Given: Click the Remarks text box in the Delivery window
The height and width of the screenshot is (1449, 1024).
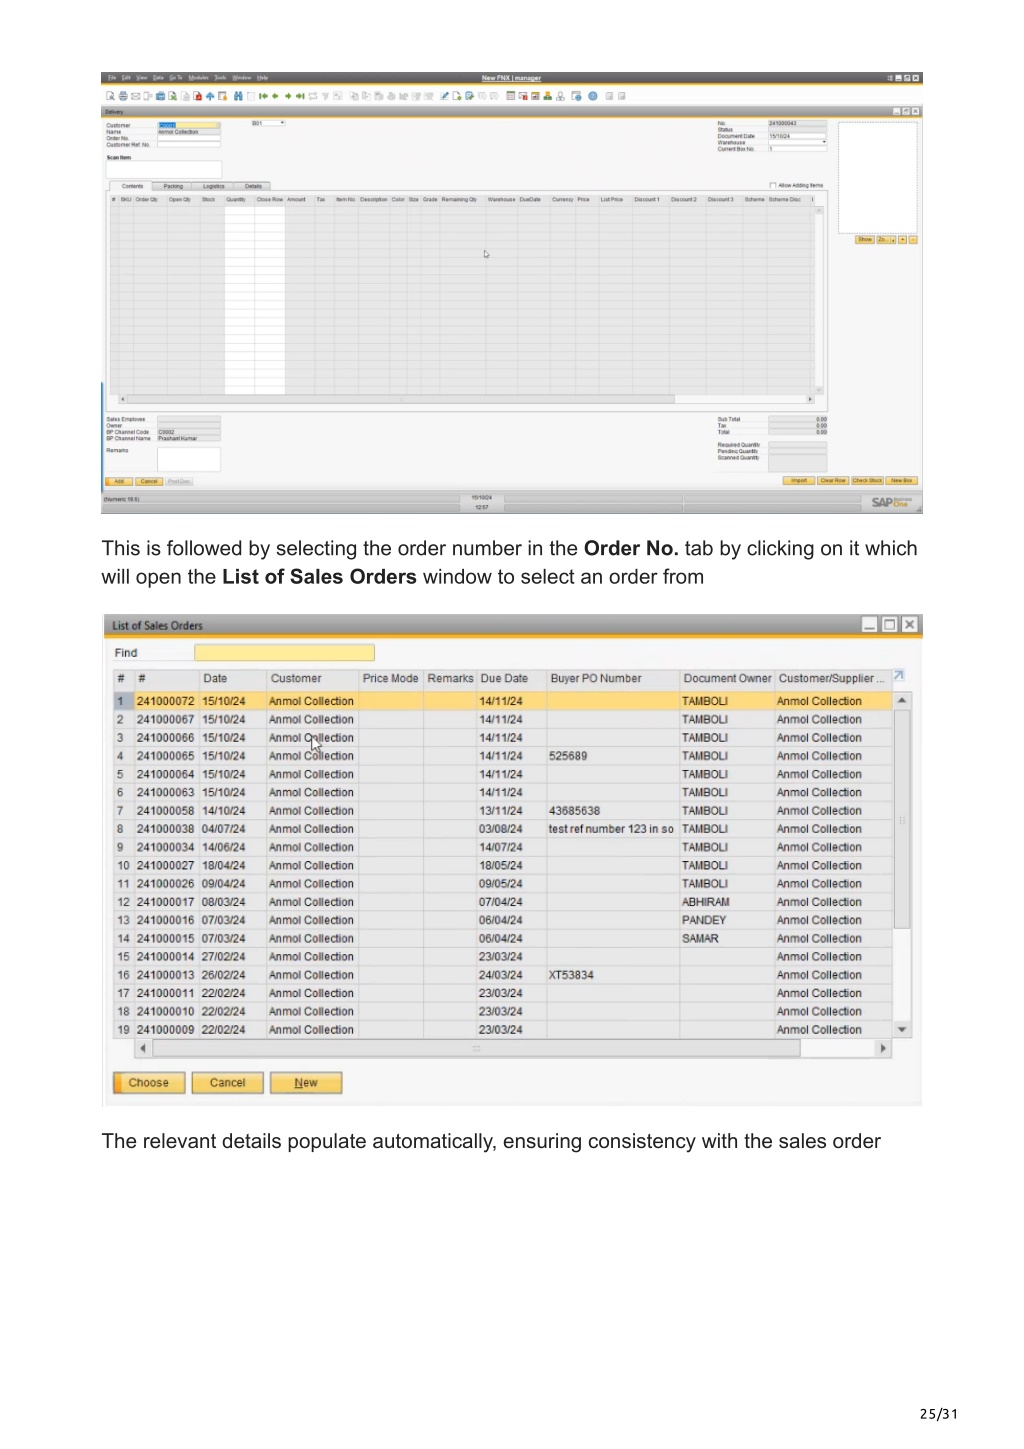Looking at the screenshot, I should click(x=189, y=459).
